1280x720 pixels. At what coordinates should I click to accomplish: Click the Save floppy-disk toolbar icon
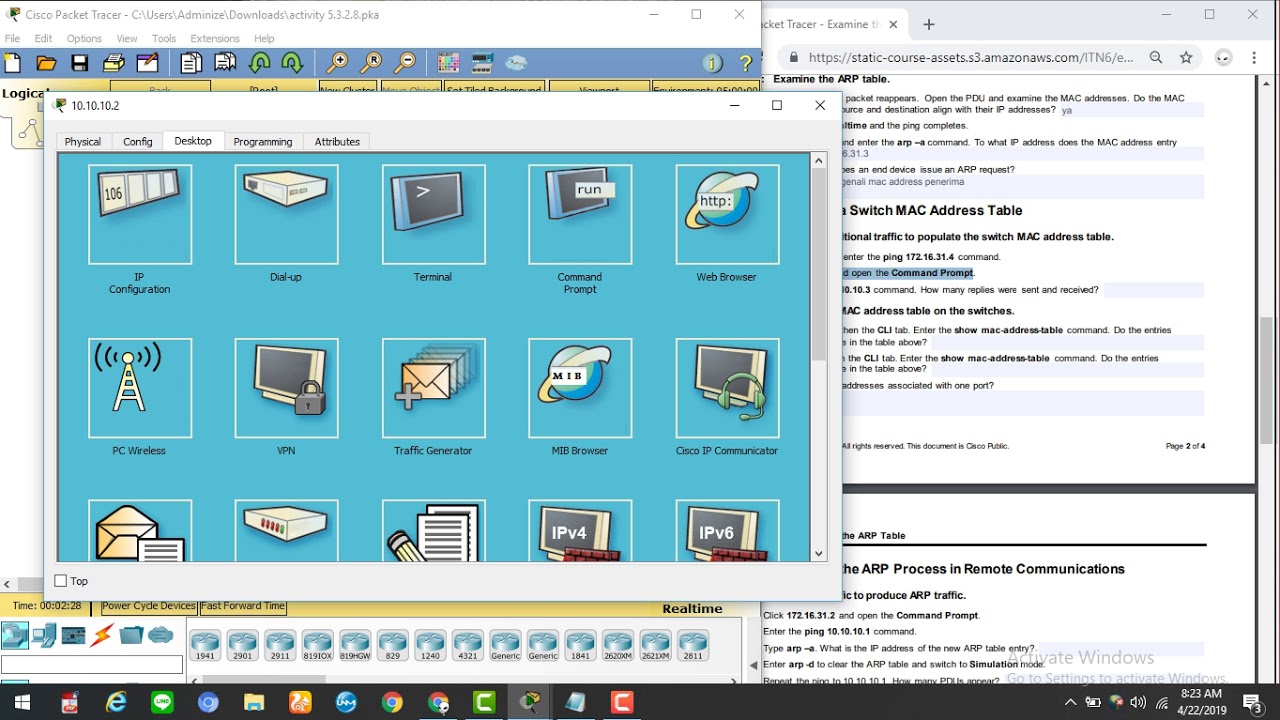tap(80, 63)
